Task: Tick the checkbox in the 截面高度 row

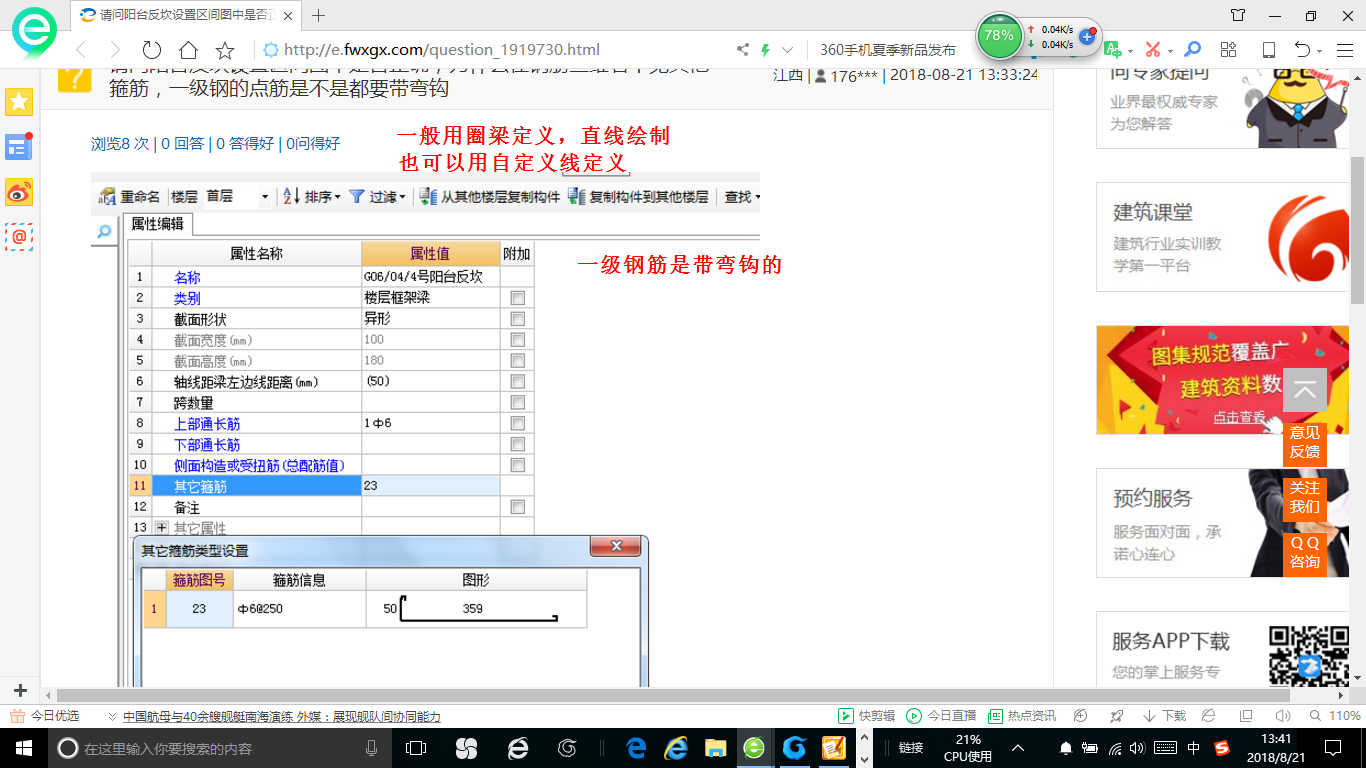Action: [x=517, y=361]
